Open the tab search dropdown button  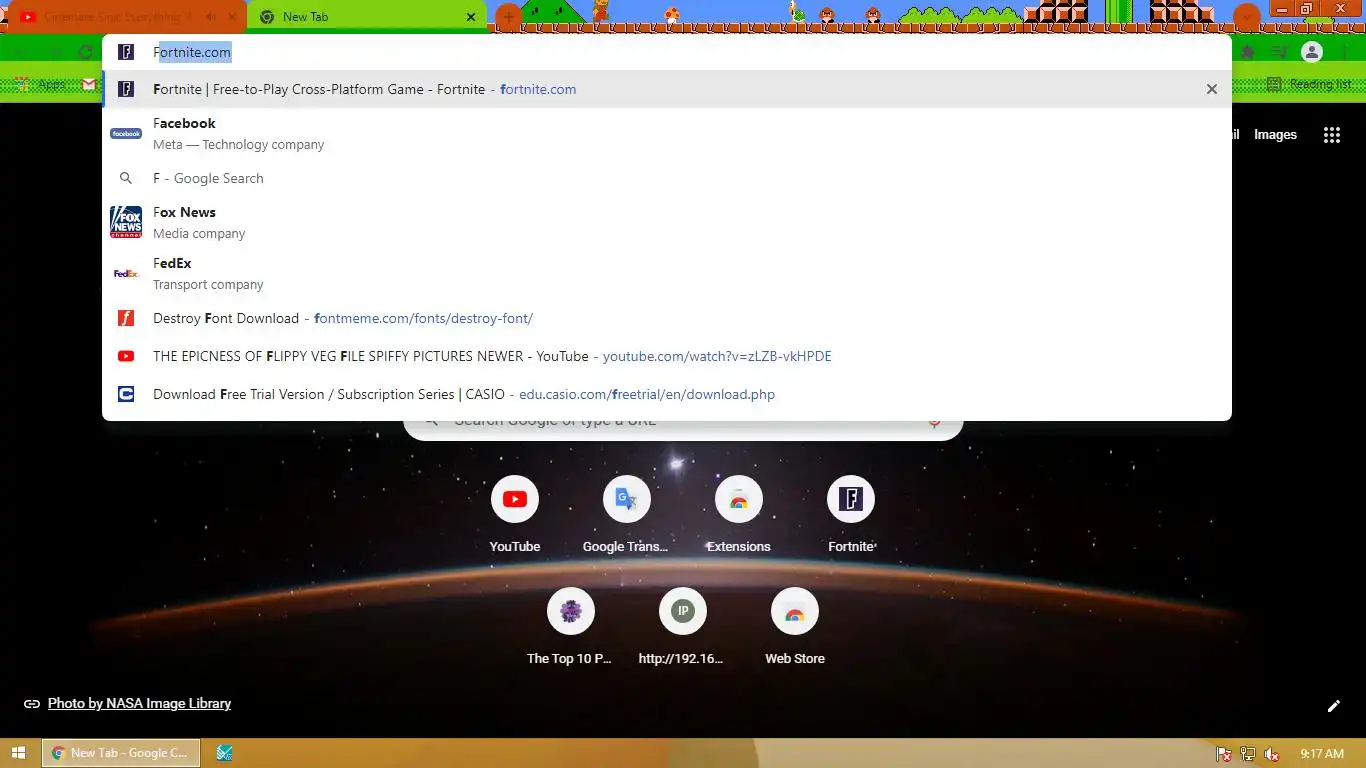(1246, 17)
